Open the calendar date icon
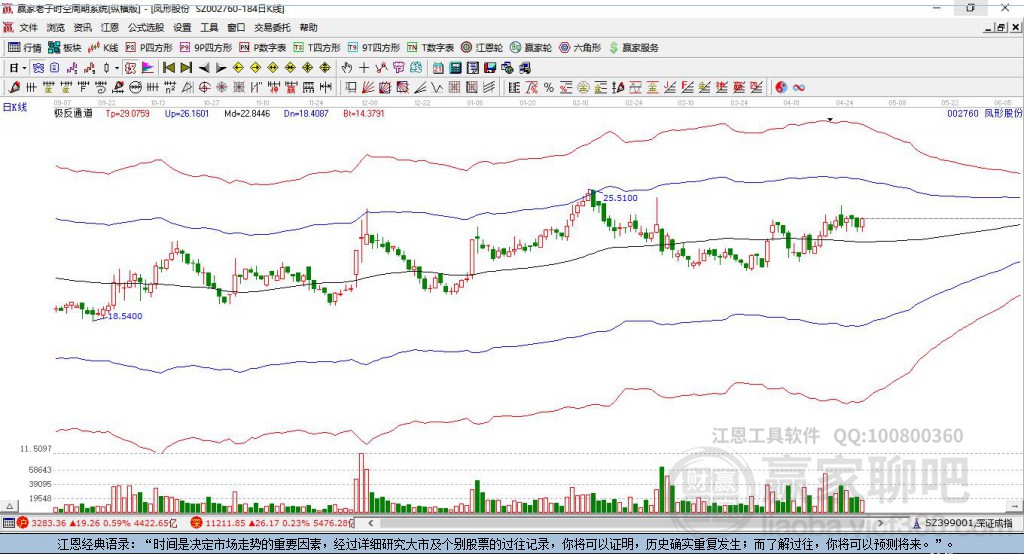1024x554 pixels. 438,68
